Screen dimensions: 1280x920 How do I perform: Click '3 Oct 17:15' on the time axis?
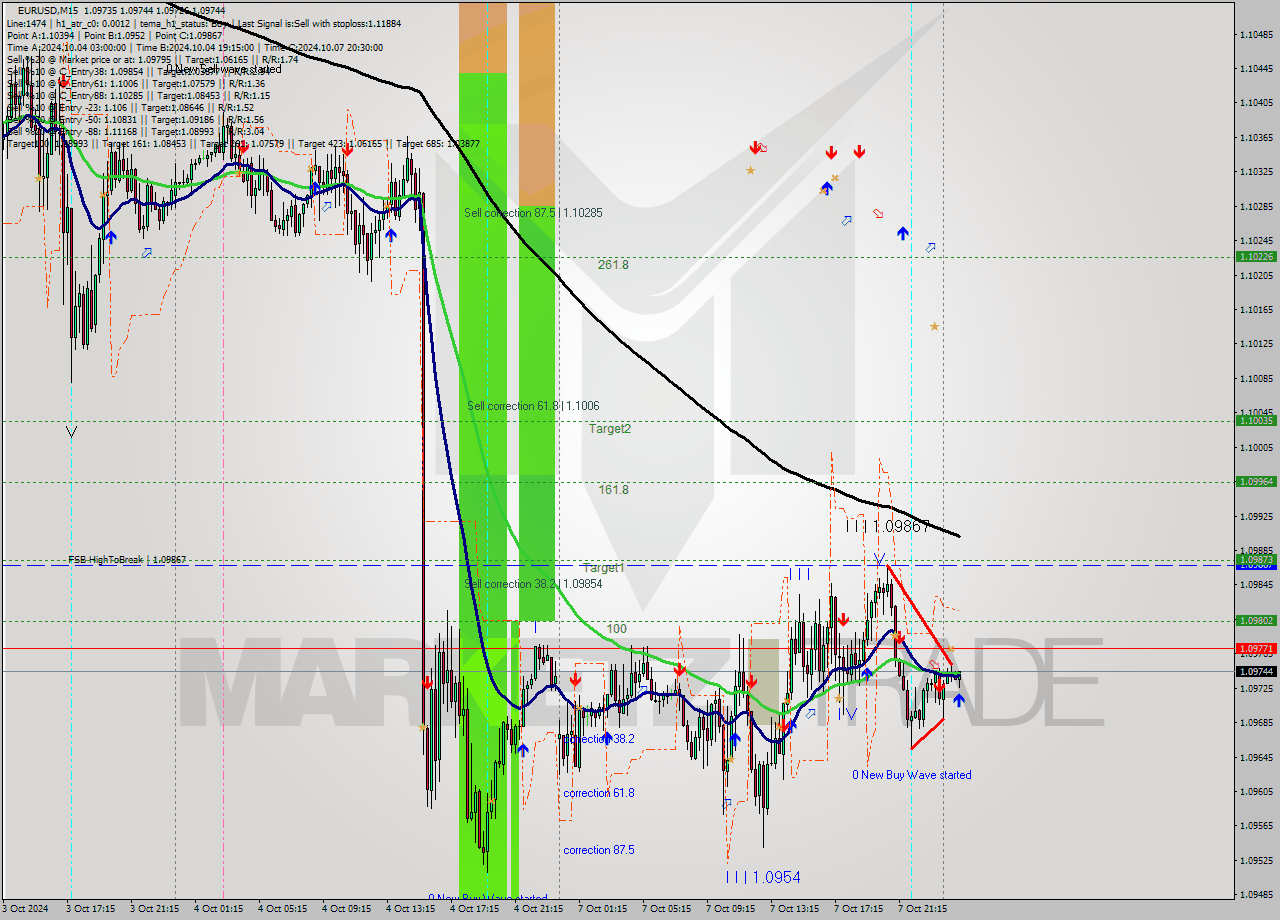click(89, 909)
